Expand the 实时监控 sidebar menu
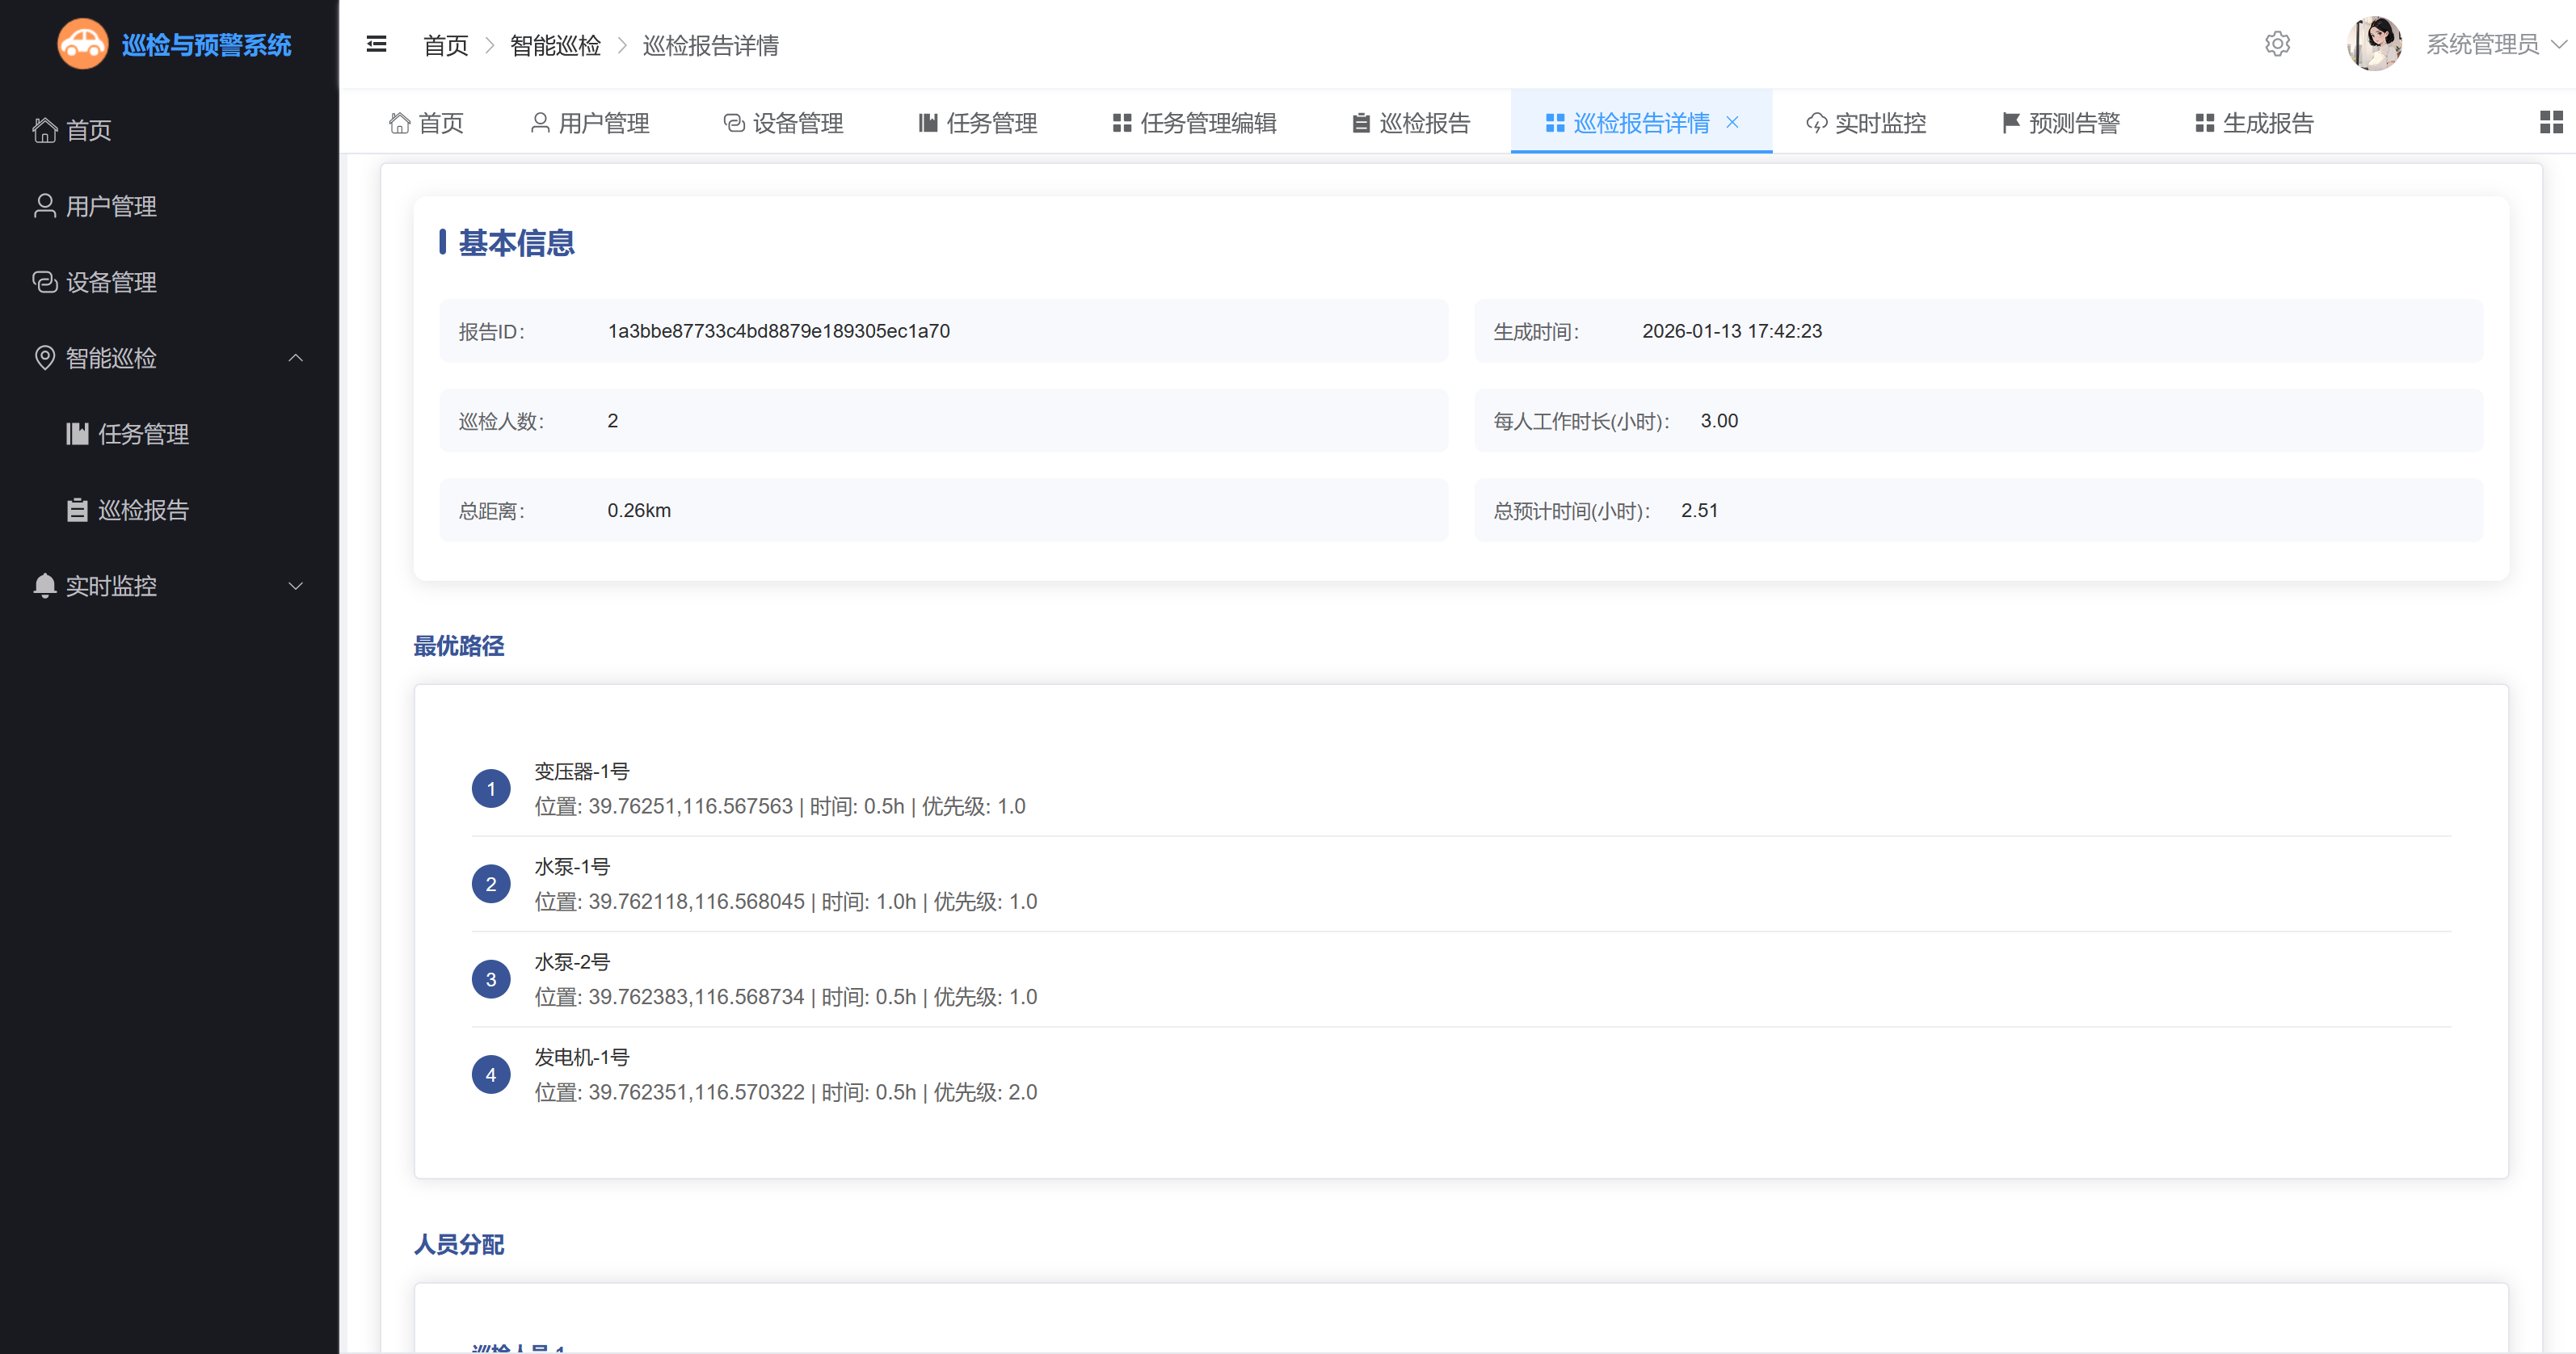This screenshot has height=1354, width=2576. pyautogui.click(x=295, y=586)
